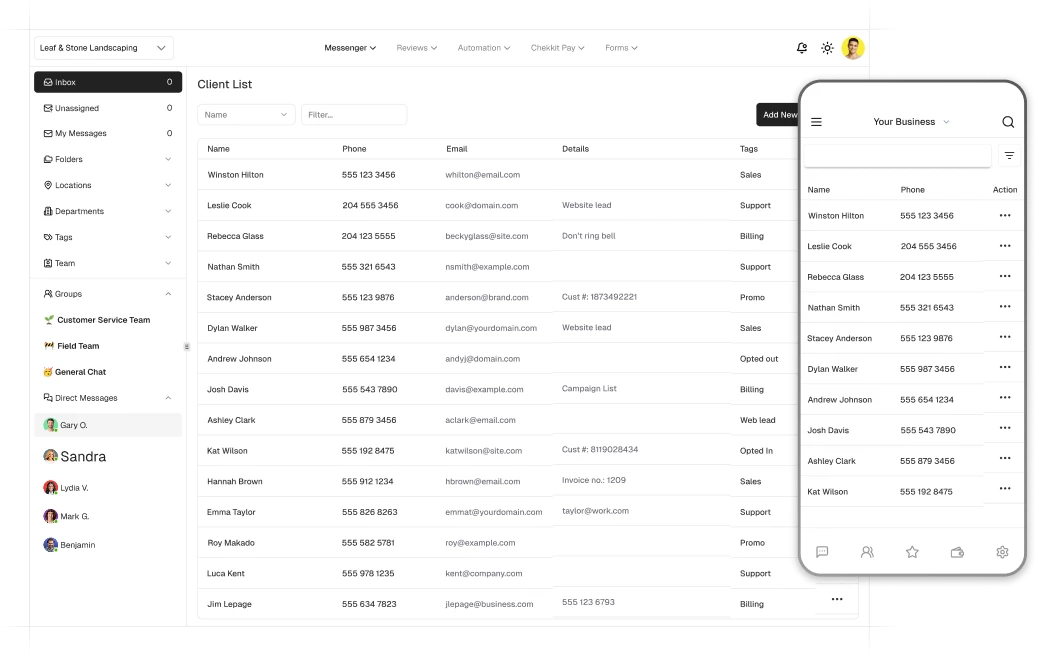This screenshot has width=1037, height=656.
Task: Tap the search magnifier in the mobile header
Action: click(1008, 121)
